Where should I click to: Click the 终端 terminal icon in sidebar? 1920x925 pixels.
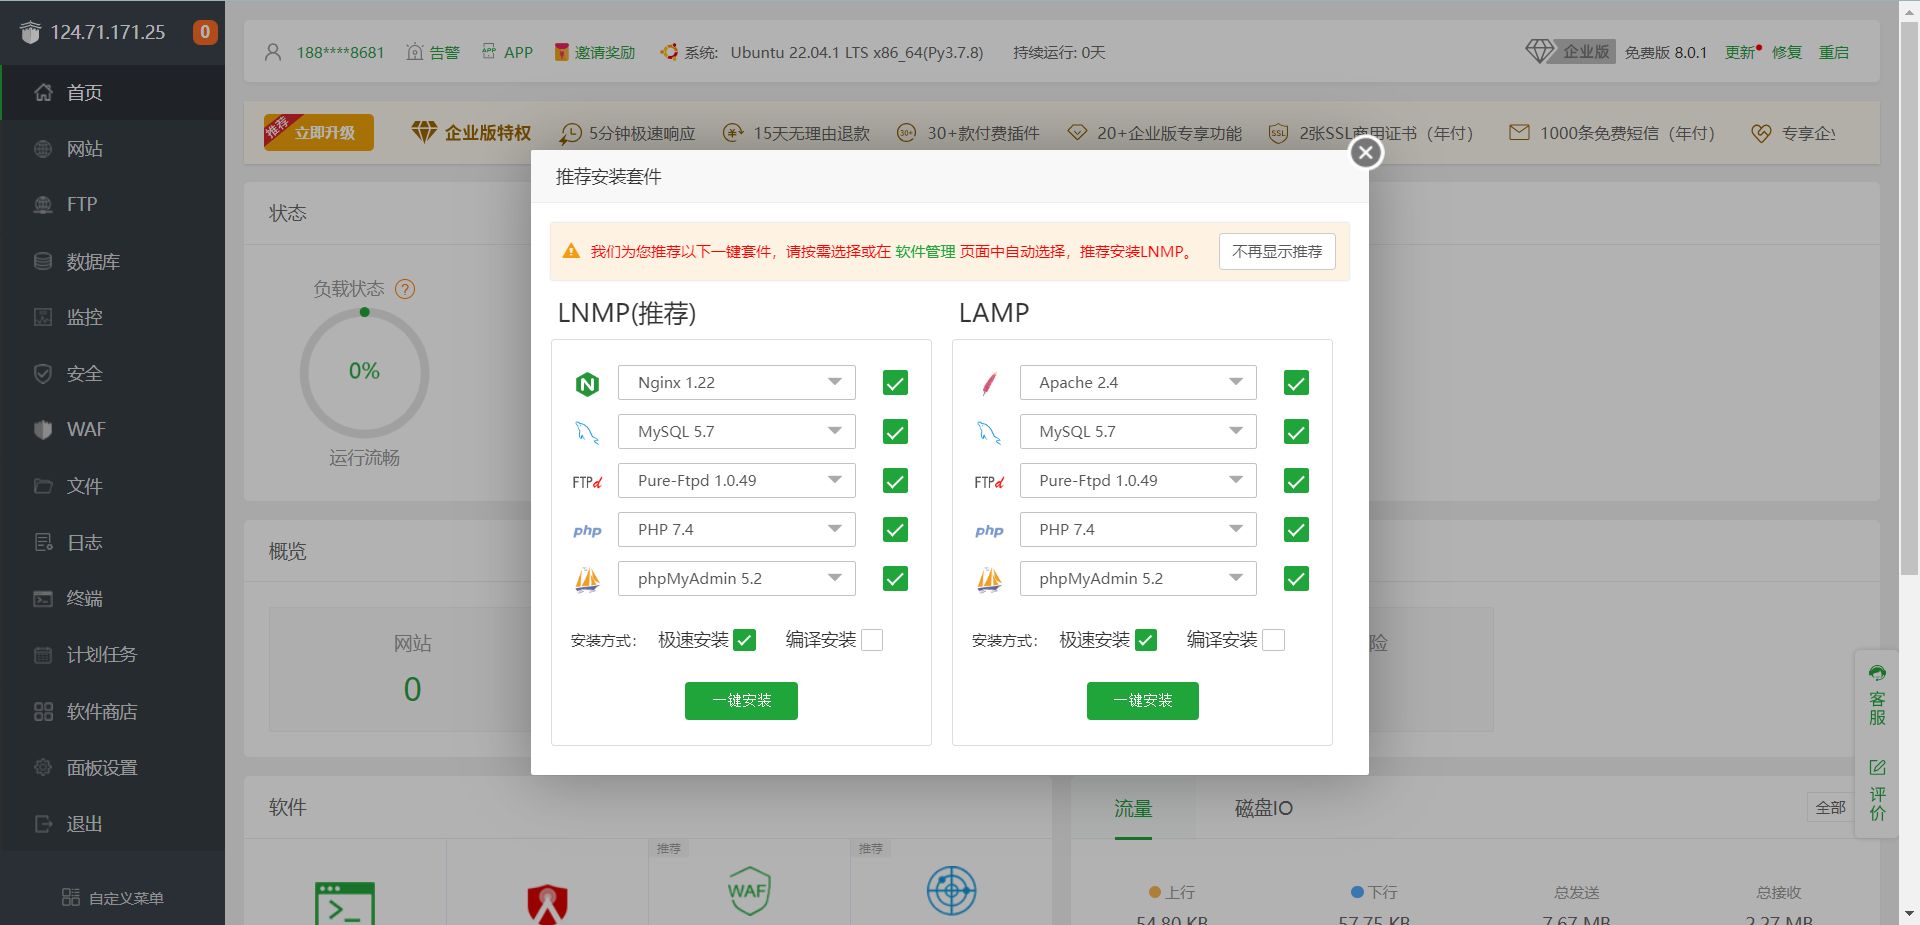(x=43, y=599)
